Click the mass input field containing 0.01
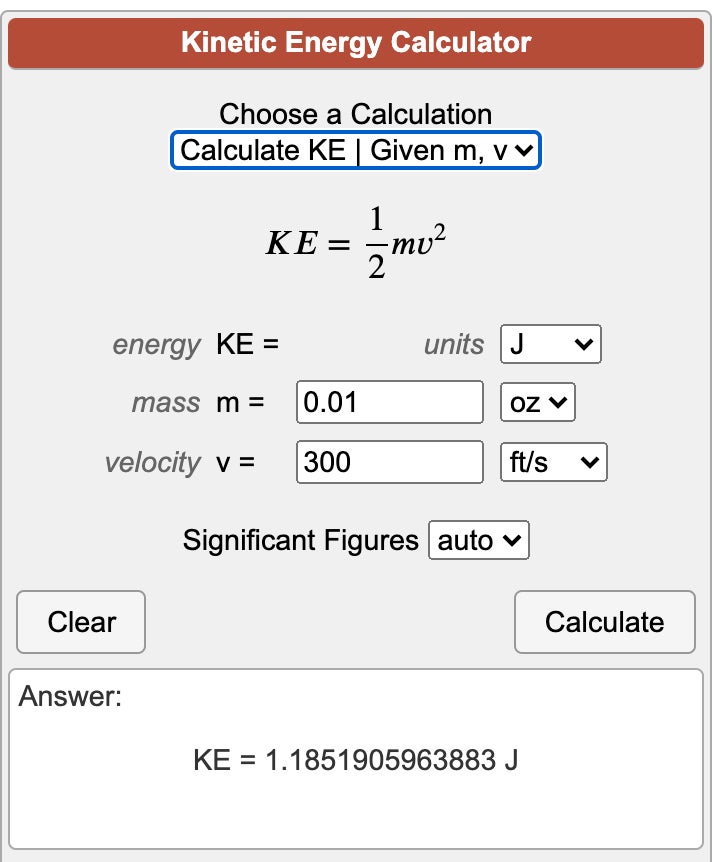This screenshot has width=714, height=862. coord(390,404)
